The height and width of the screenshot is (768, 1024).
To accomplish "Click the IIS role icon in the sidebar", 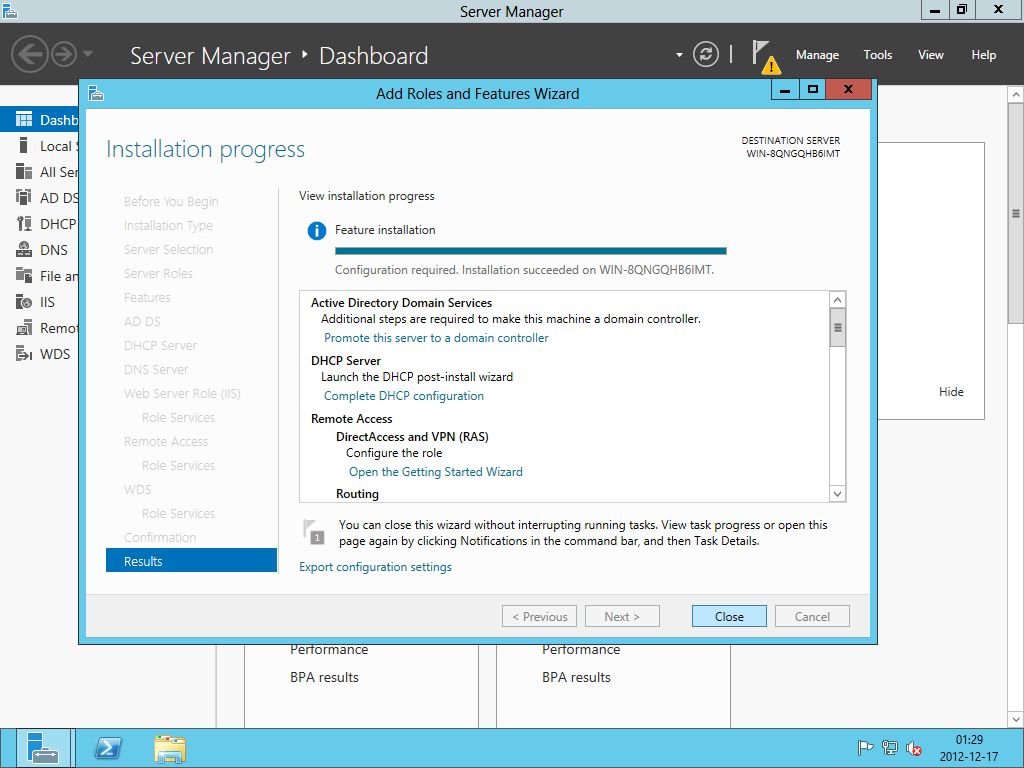I will pyautogui.click(x=24, y=302).
